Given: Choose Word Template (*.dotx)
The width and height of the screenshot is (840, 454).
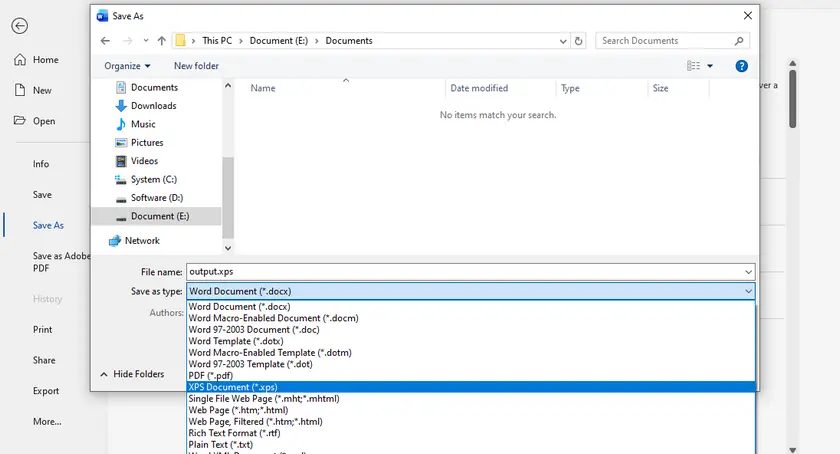Looking at the screenshot, I should pyautogui.click(x=471, y=341).
